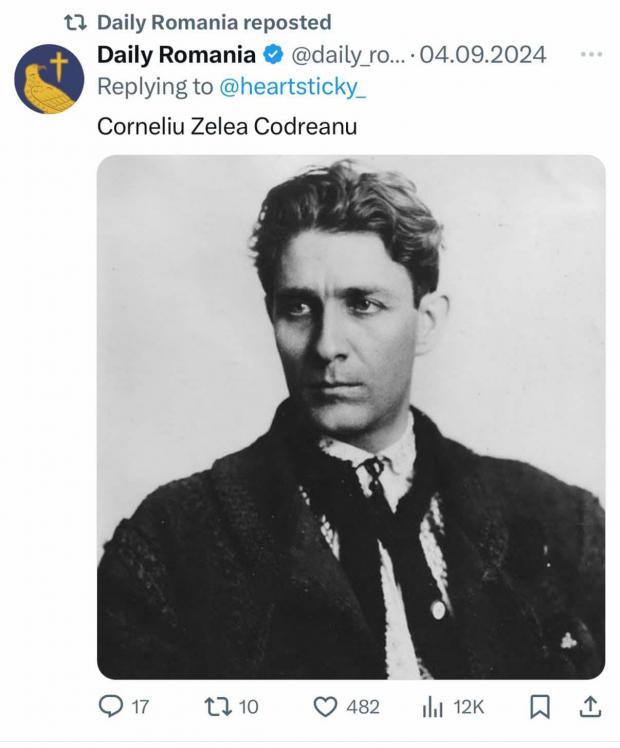The height and width of the screenshot is (748, 620).
Task: Click the 12K views count
Action: [469, 706]
